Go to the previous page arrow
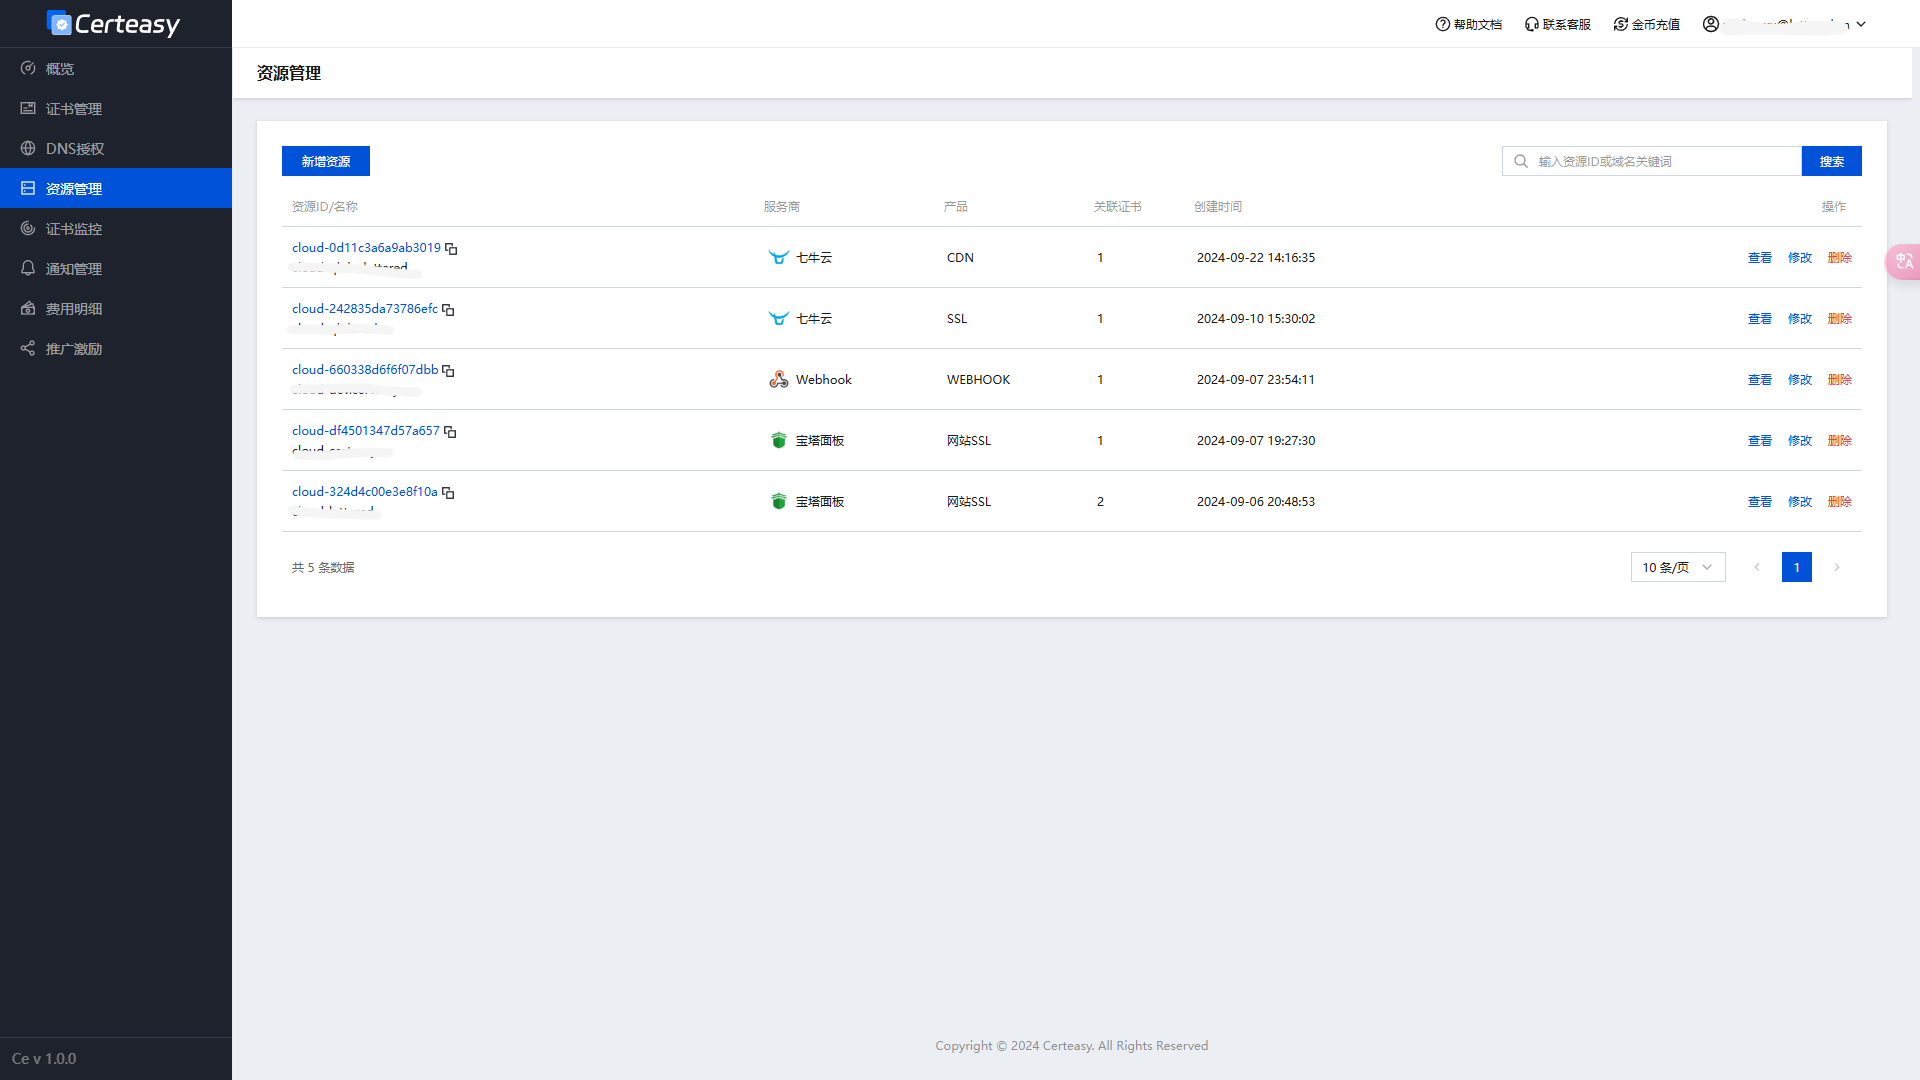 [1757, 567]
